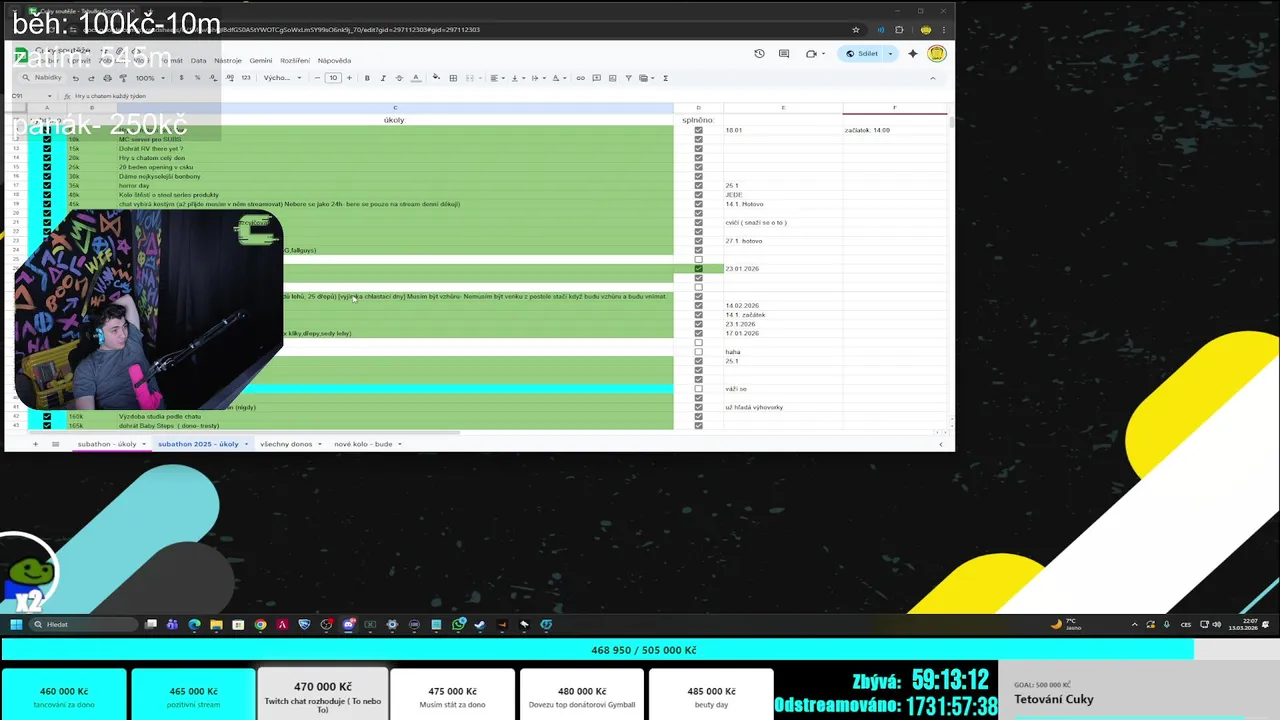Open the Nápověda menu

click(334, 61)
